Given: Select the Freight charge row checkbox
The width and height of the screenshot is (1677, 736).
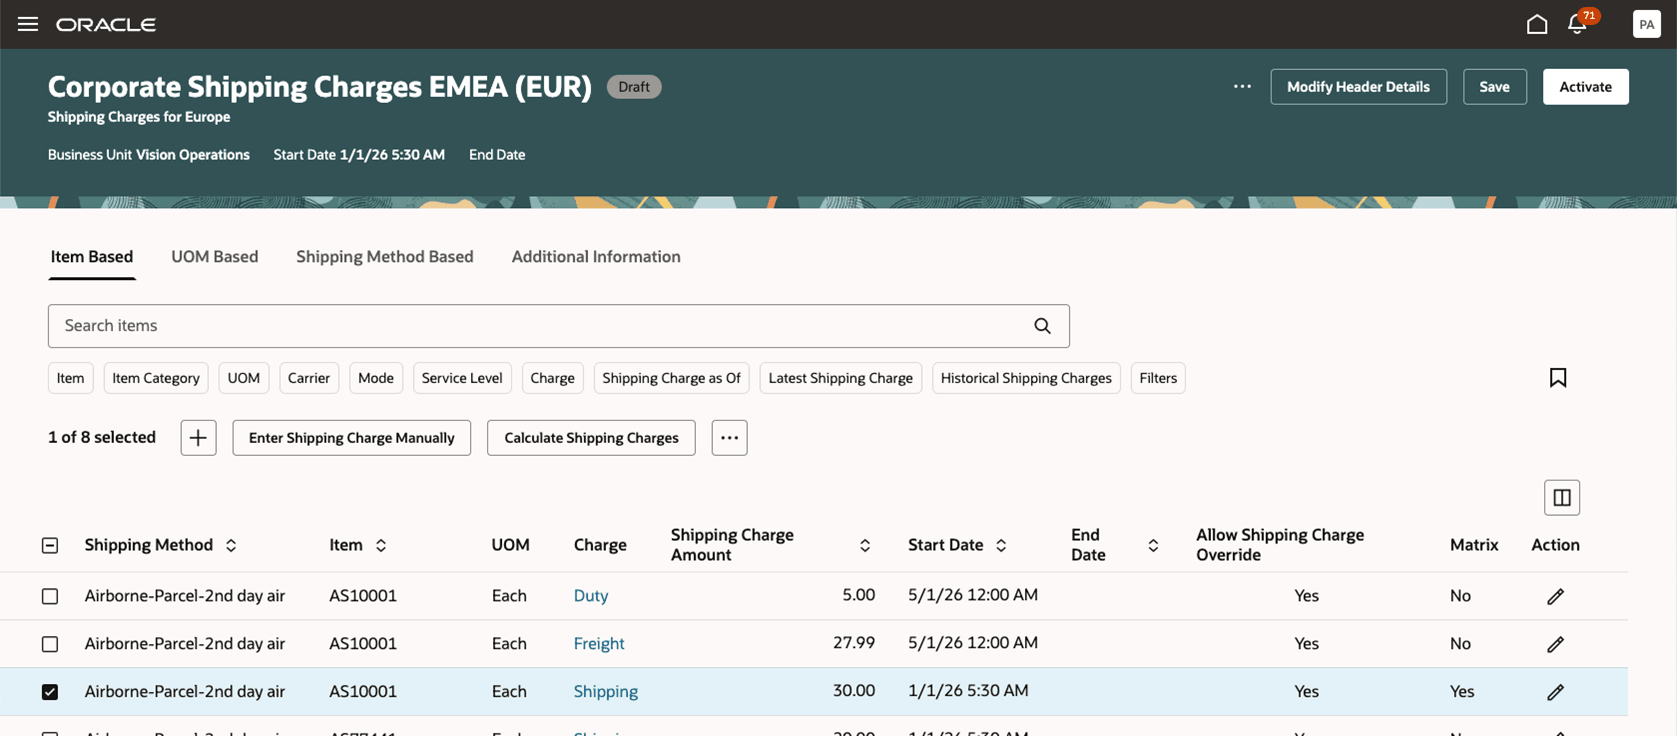Looking at the screenshot, I should tap(50, 644).
